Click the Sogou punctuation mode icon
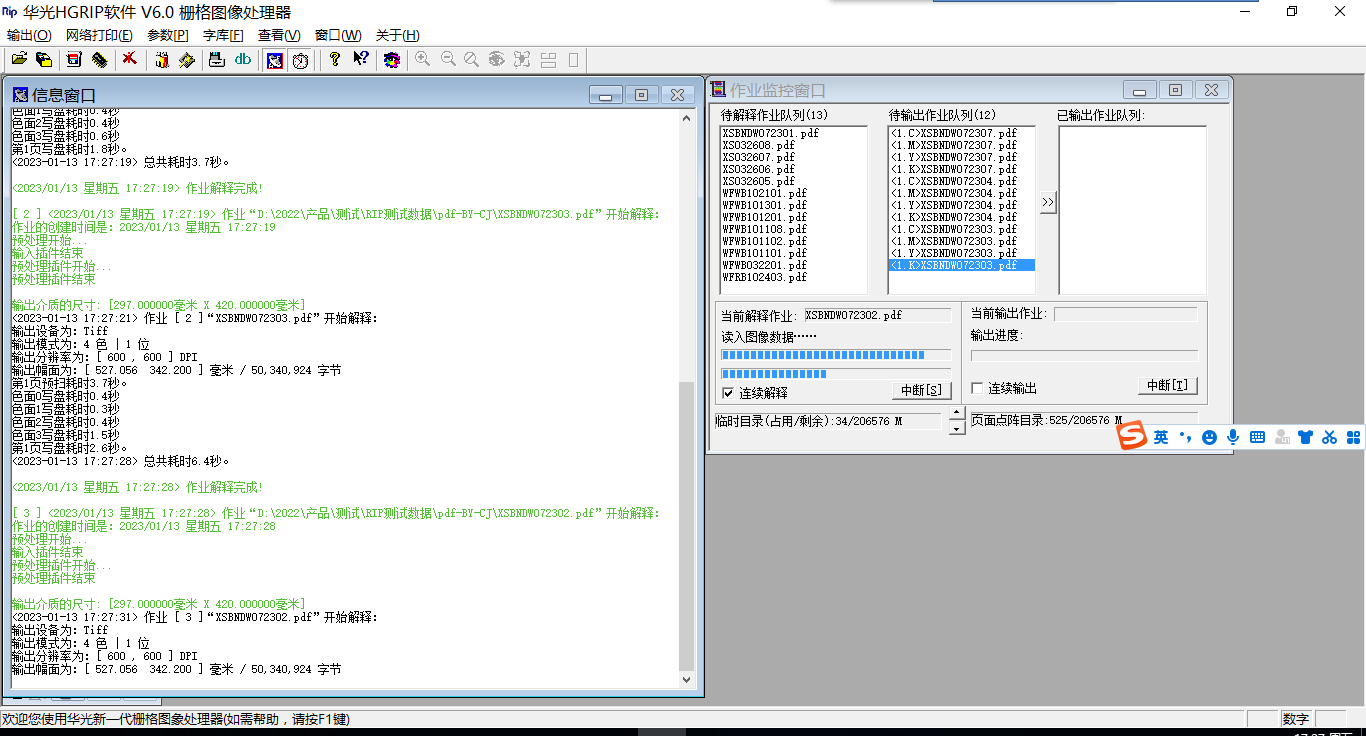 [1186, 437]
